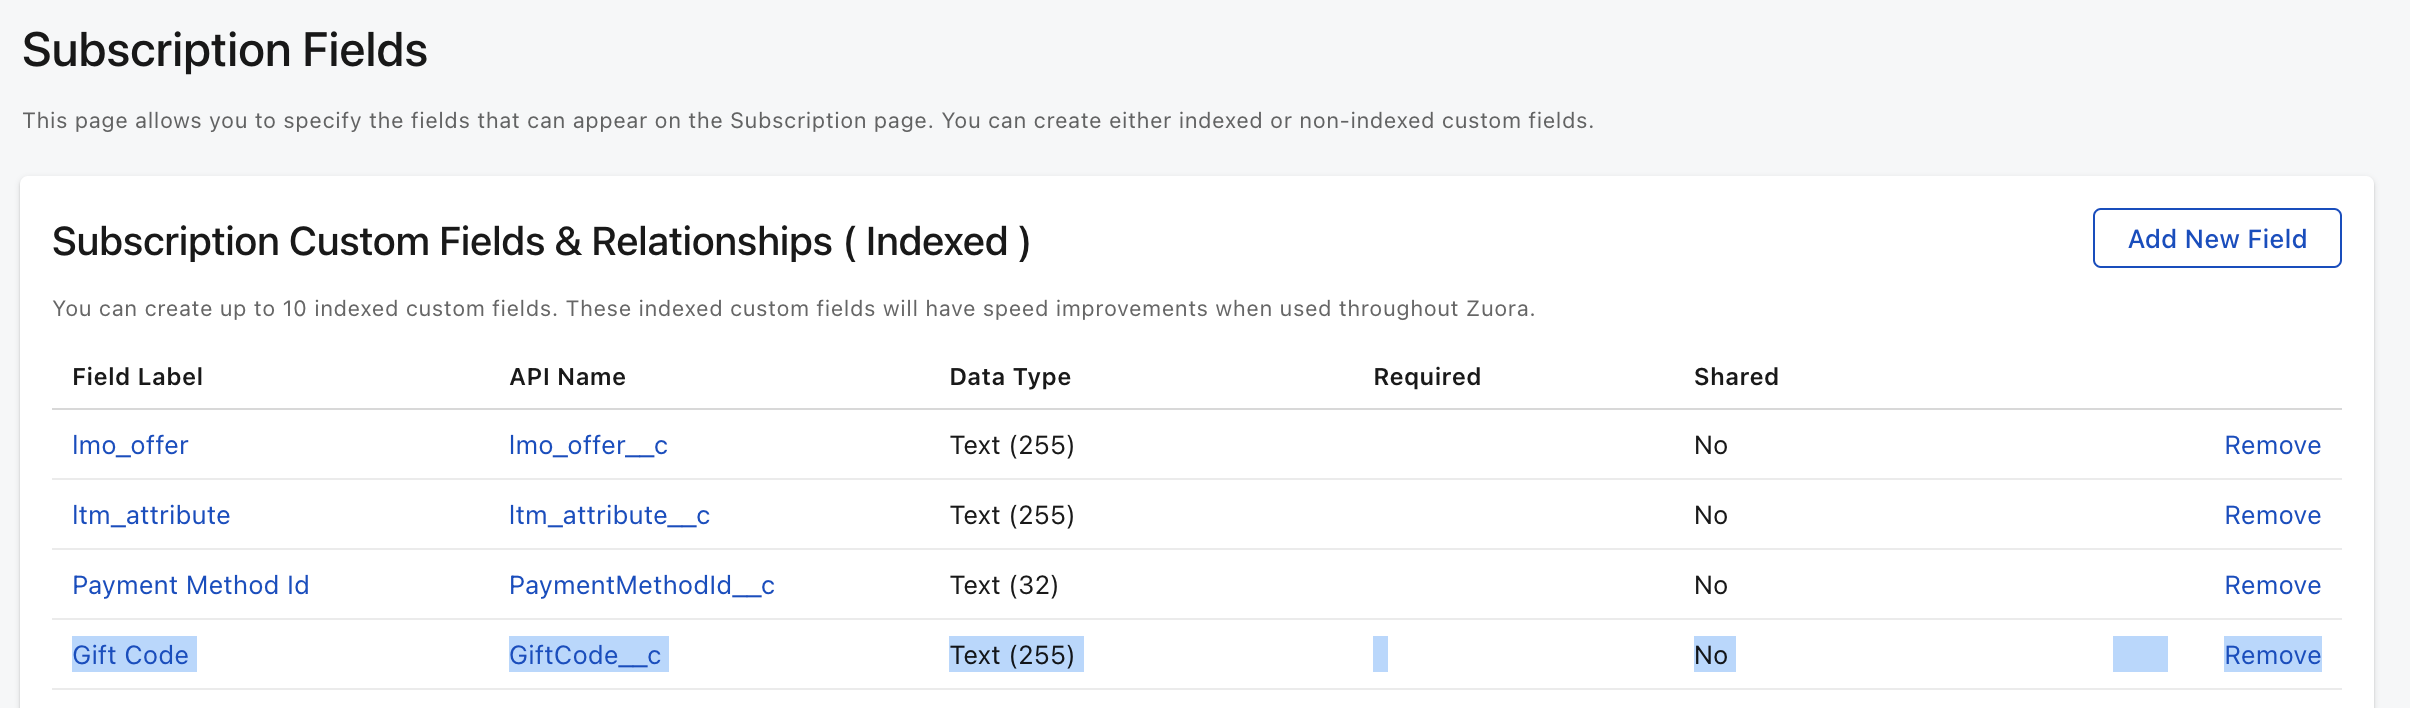Click the API Name column header
Image resolution: width=2410 pixels, height=708 pixels.
567,377
